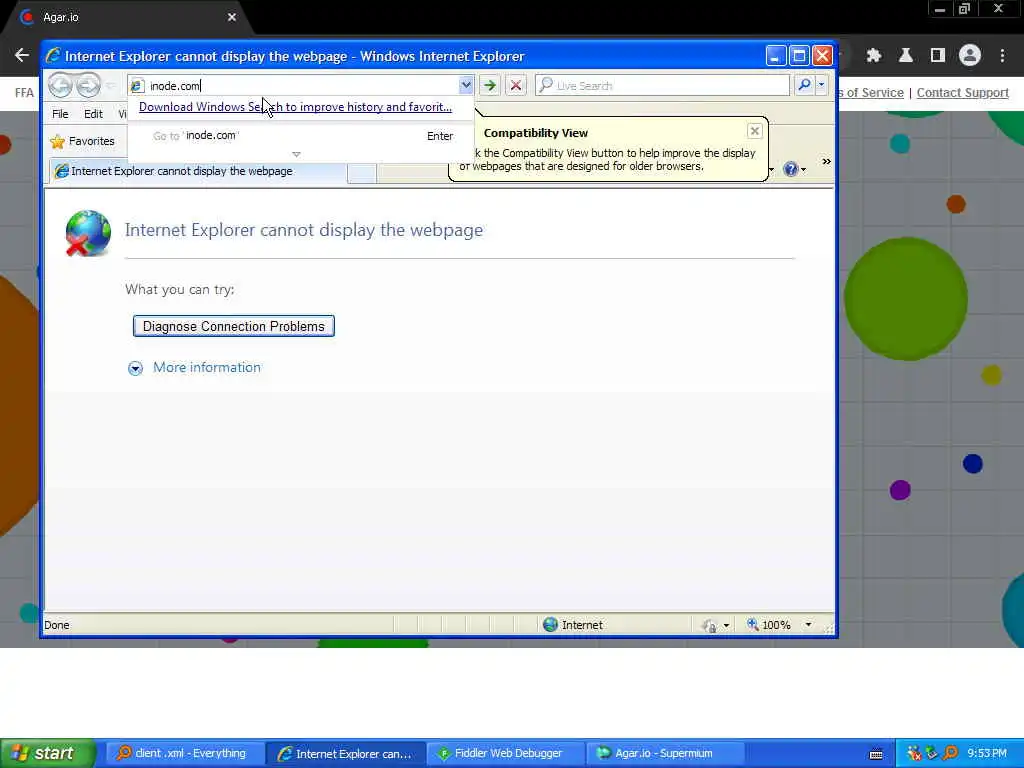Open the Download Windows Search suggestion link
Image resolution: width=1024 pixels, height=768 pixels.
point(295,106)
